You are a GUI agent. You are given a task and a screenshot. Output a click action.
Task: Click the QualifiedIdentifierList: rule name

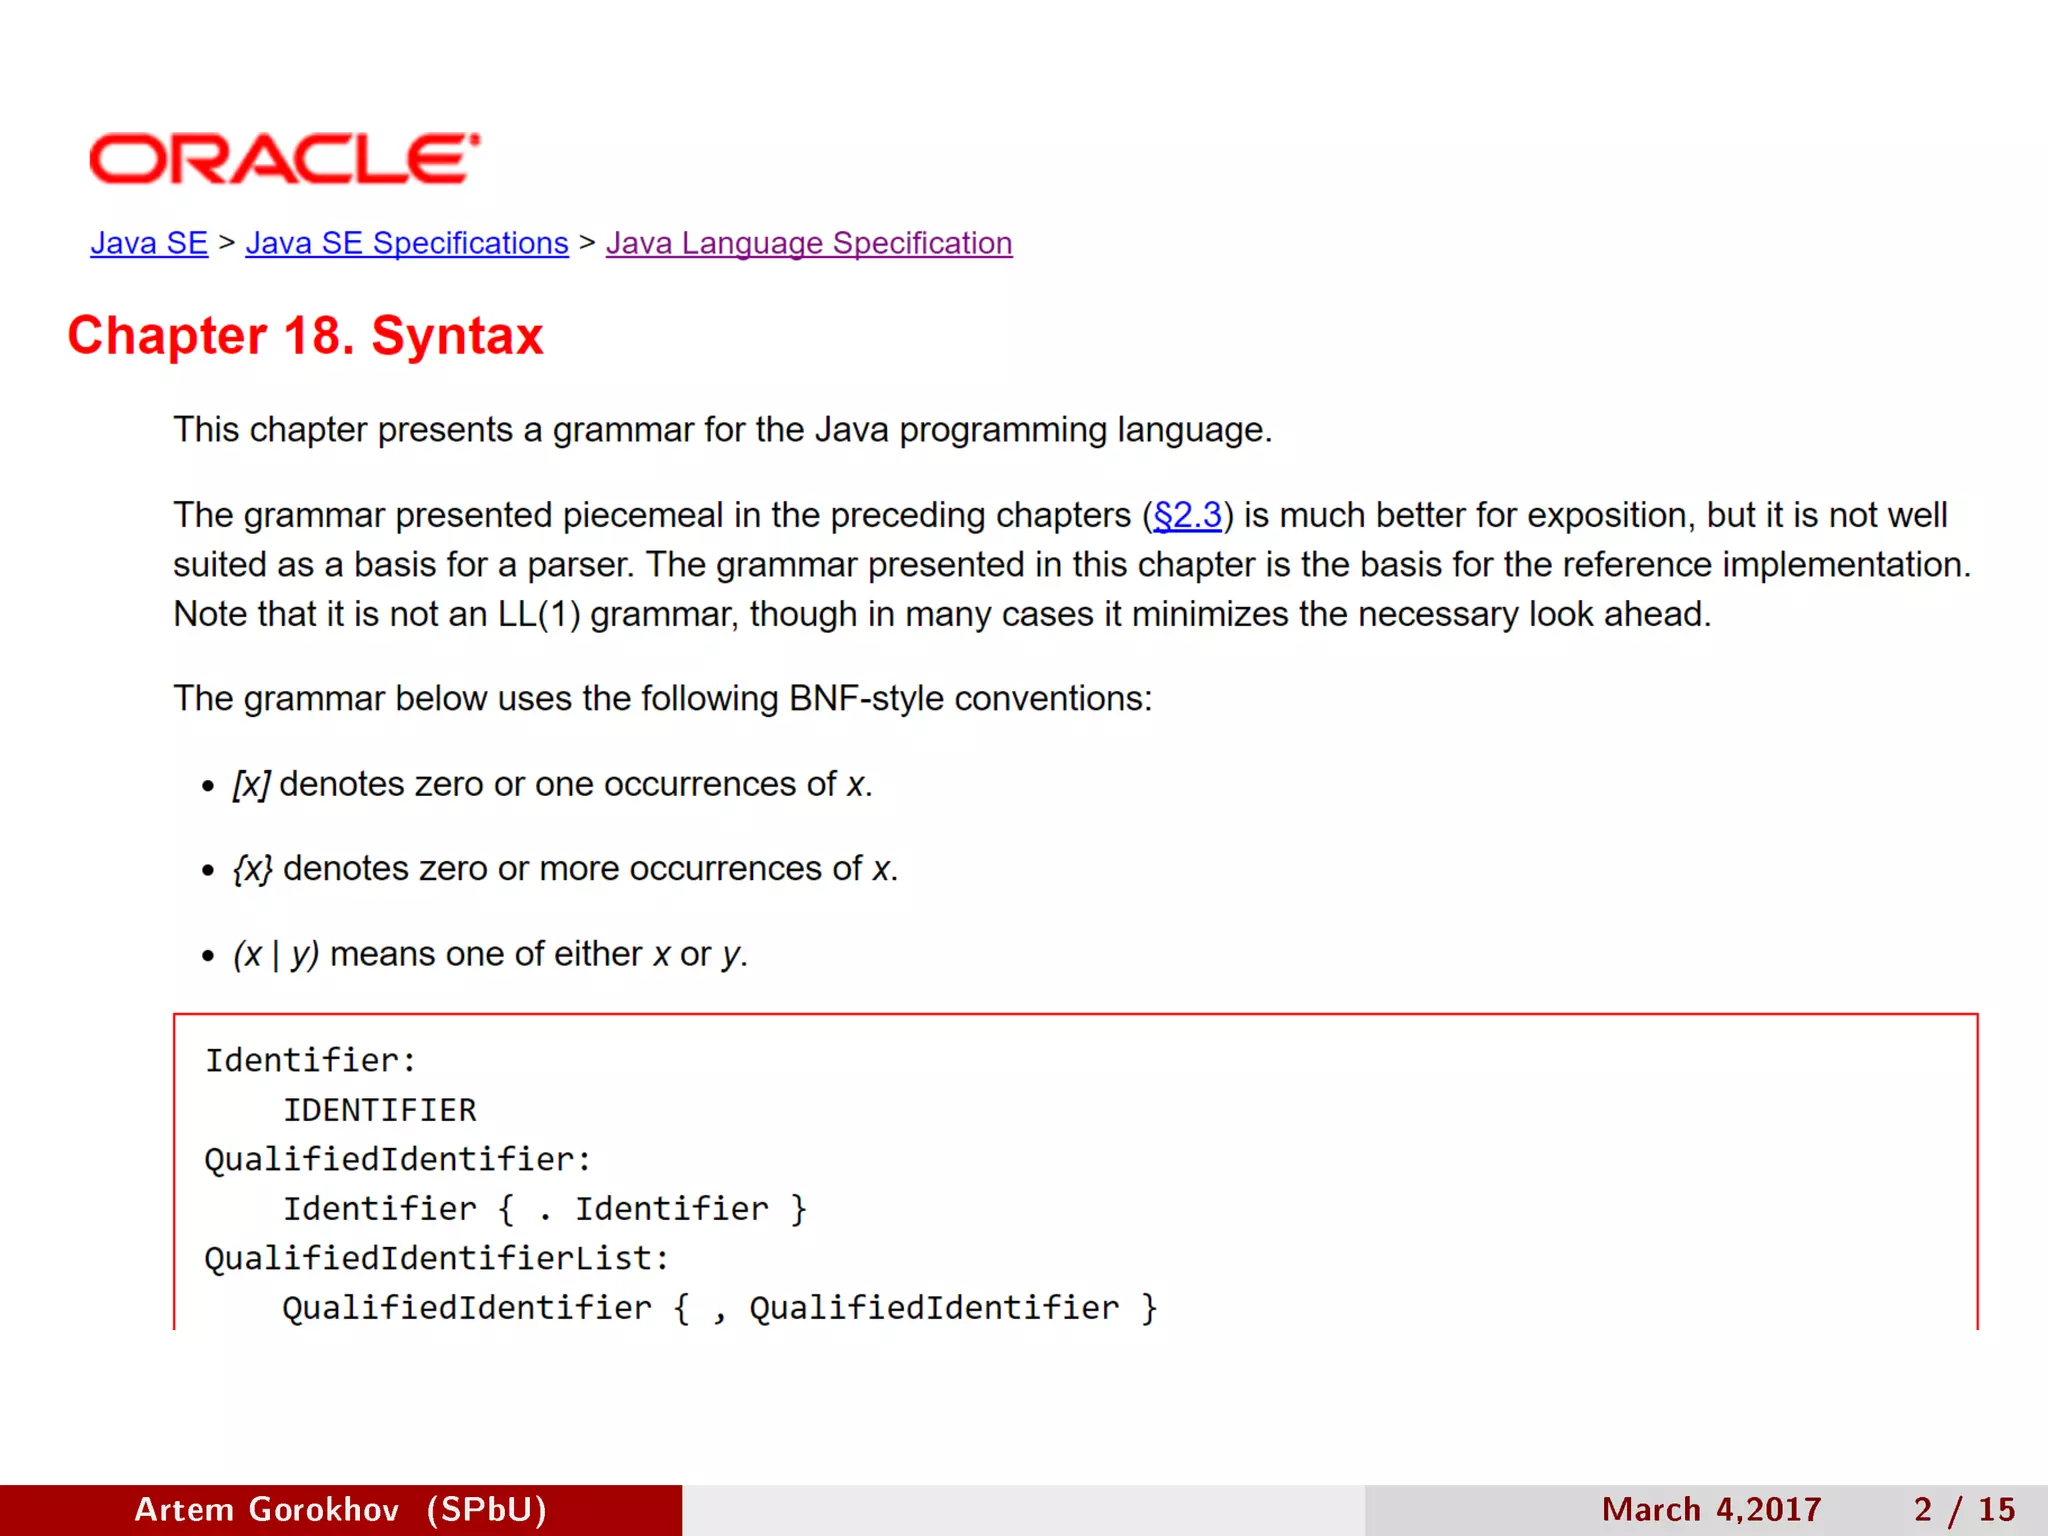click(x=437, y=1258)
